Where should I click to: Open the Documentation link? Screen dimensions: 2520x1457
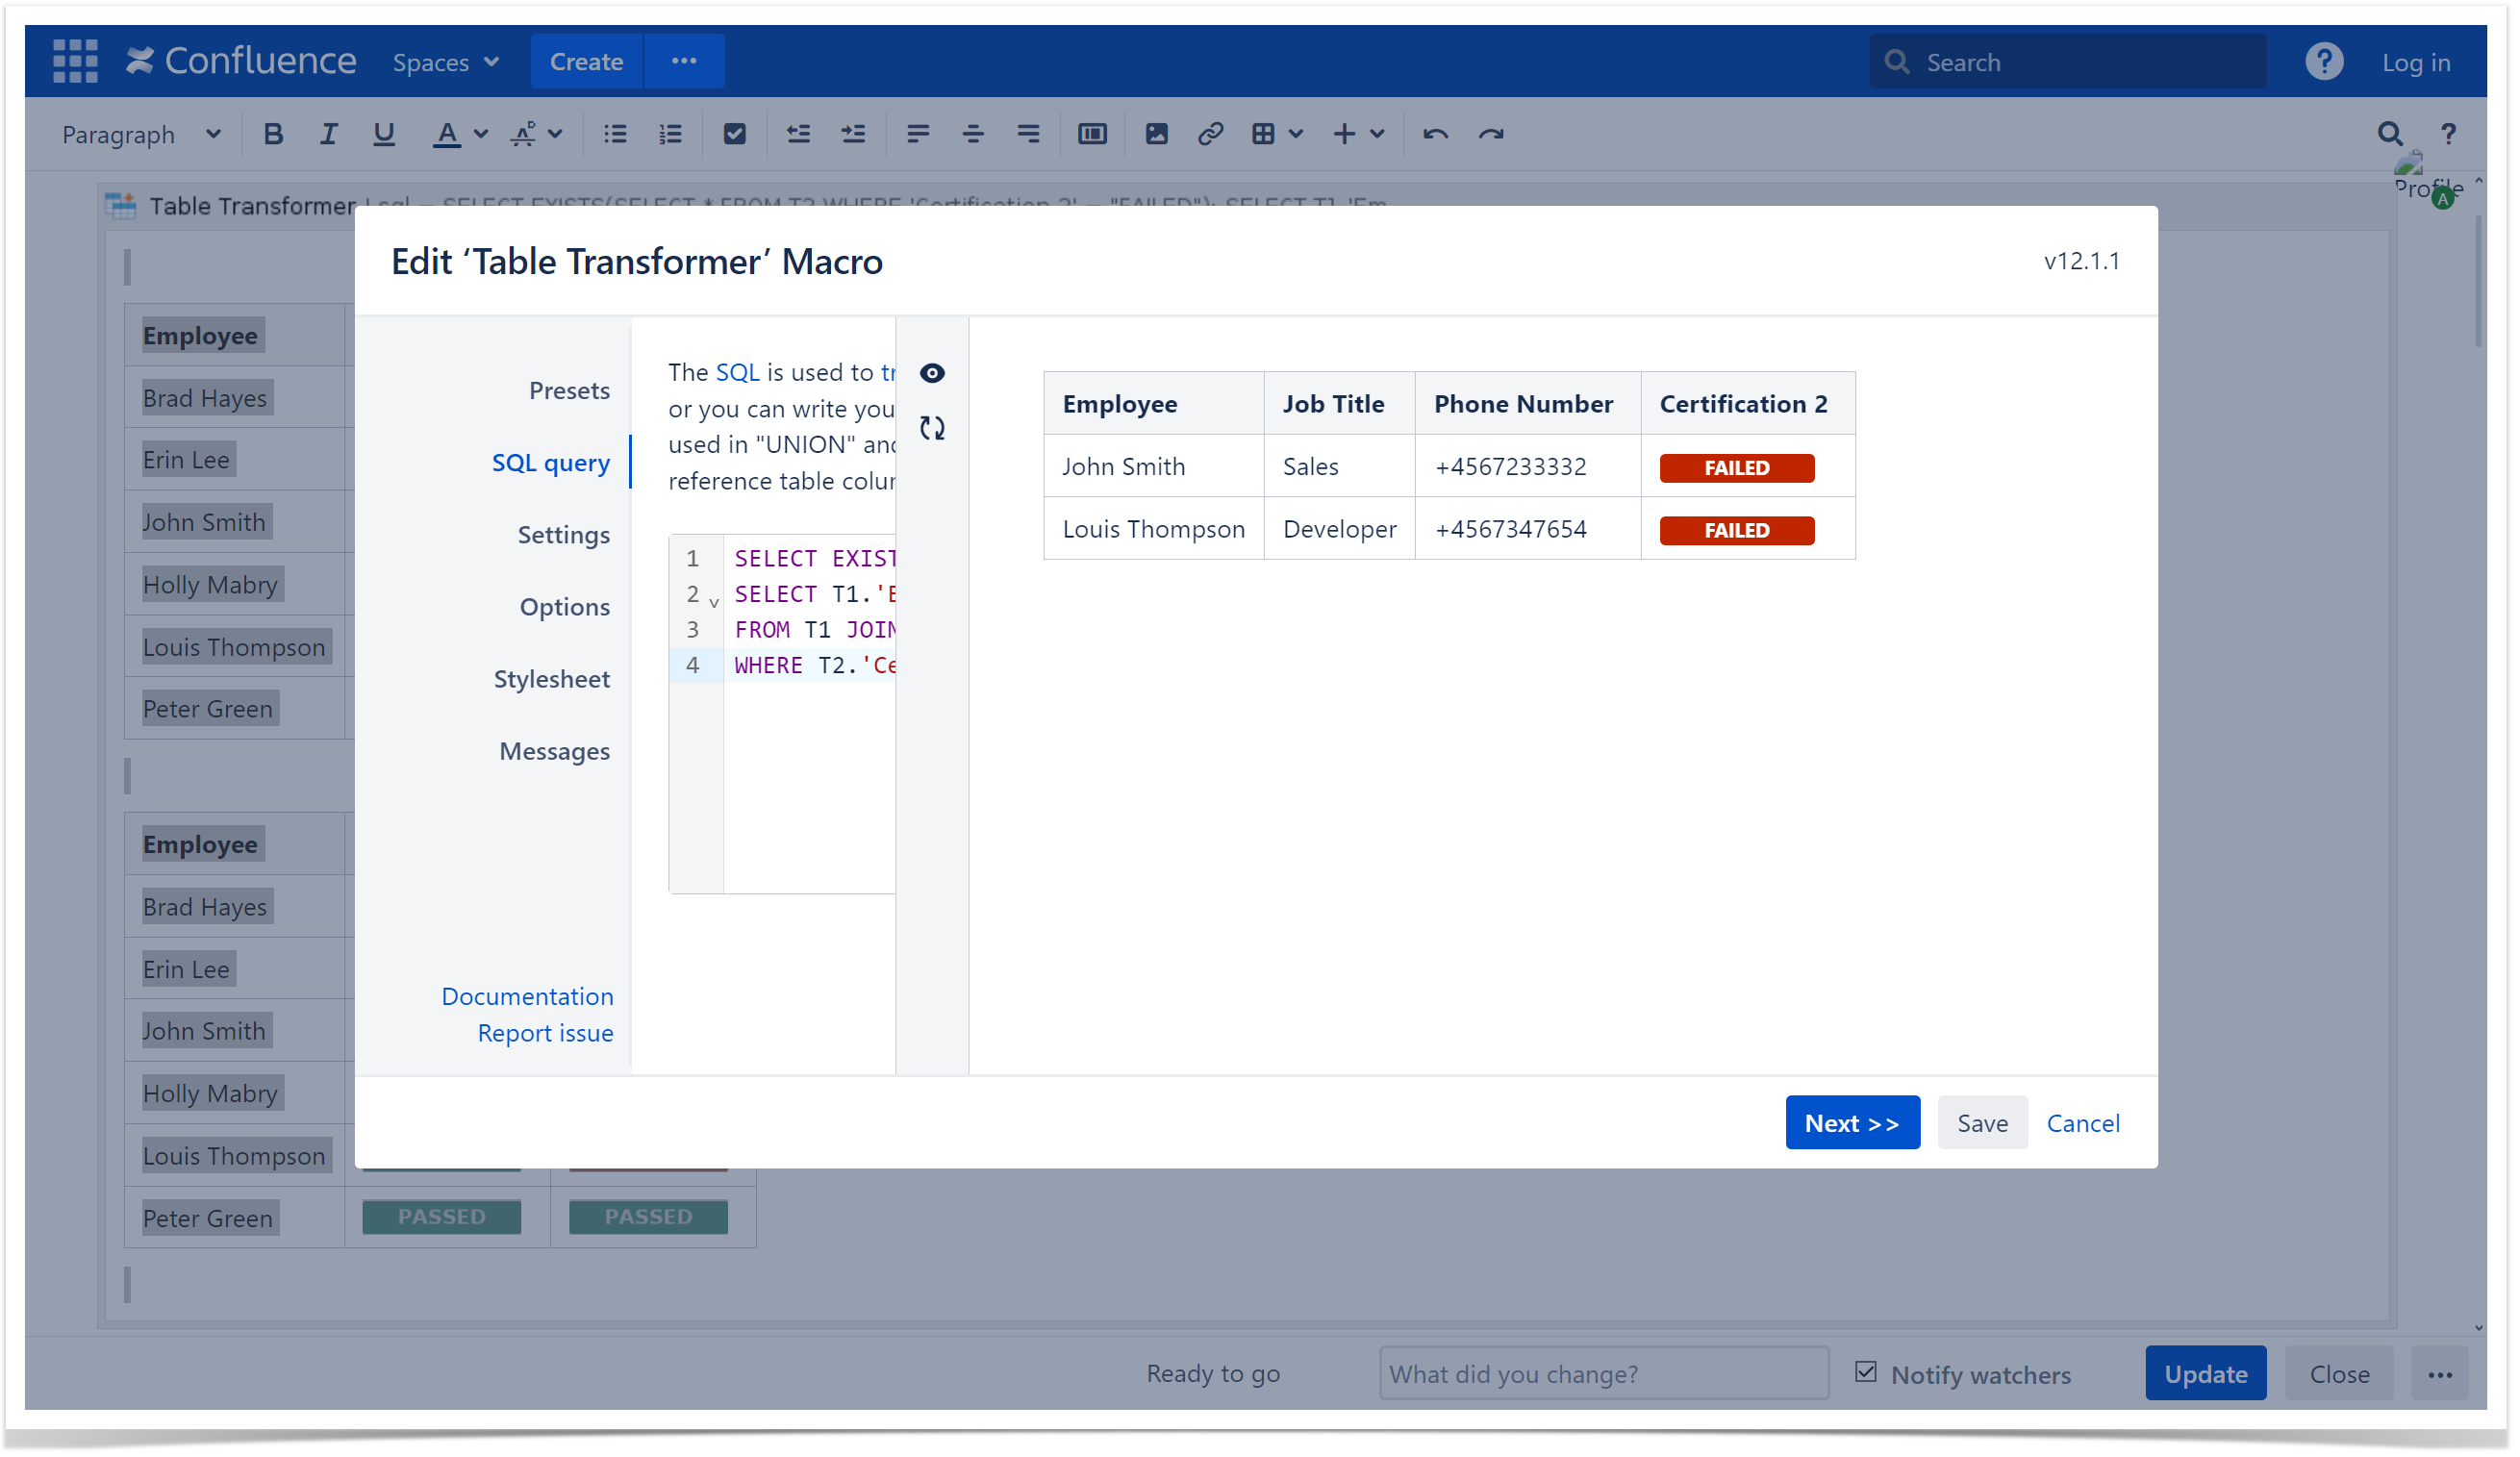pyautogui.click(x=527, y=996)
